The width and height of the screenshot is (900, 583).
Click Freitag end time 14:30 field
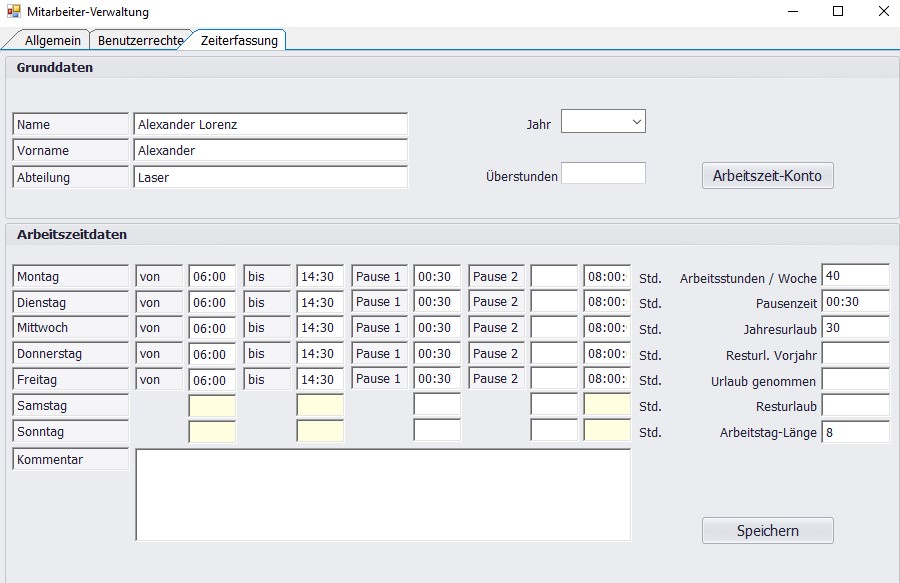pos(320,379)
